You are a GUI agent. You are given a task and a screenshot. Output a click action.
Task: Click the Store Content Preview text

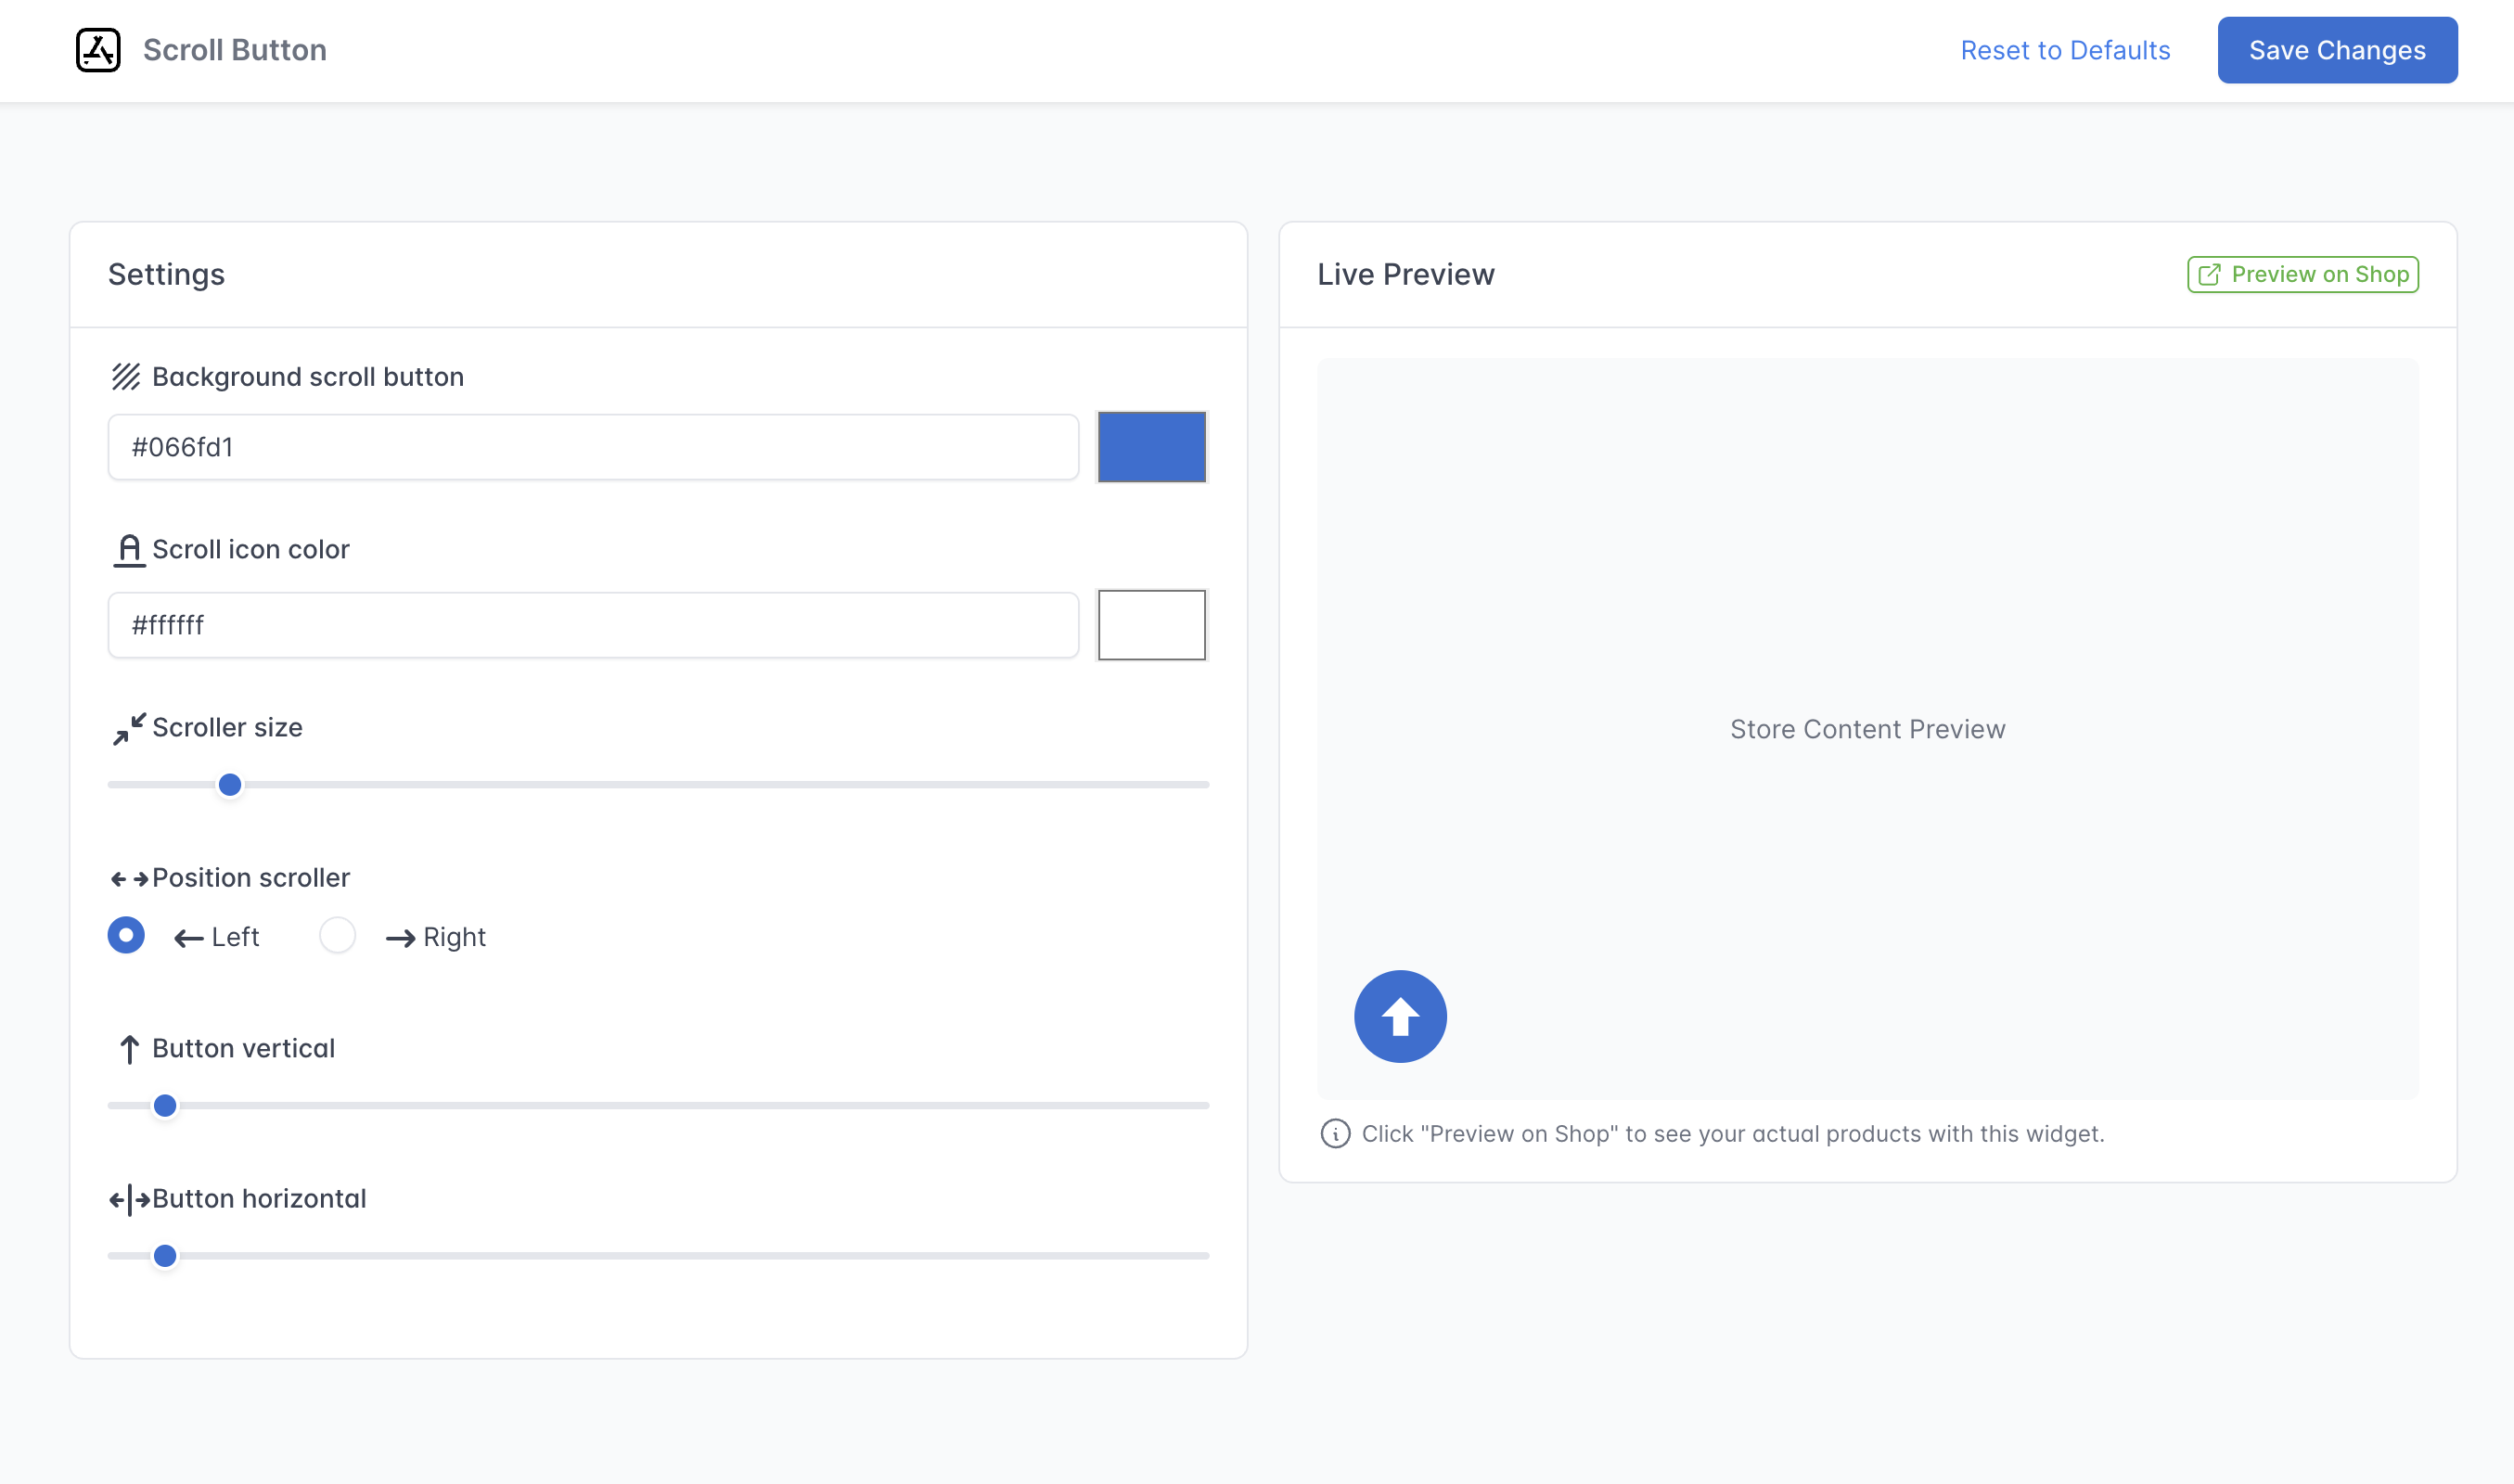click(x=1867, y=729)
